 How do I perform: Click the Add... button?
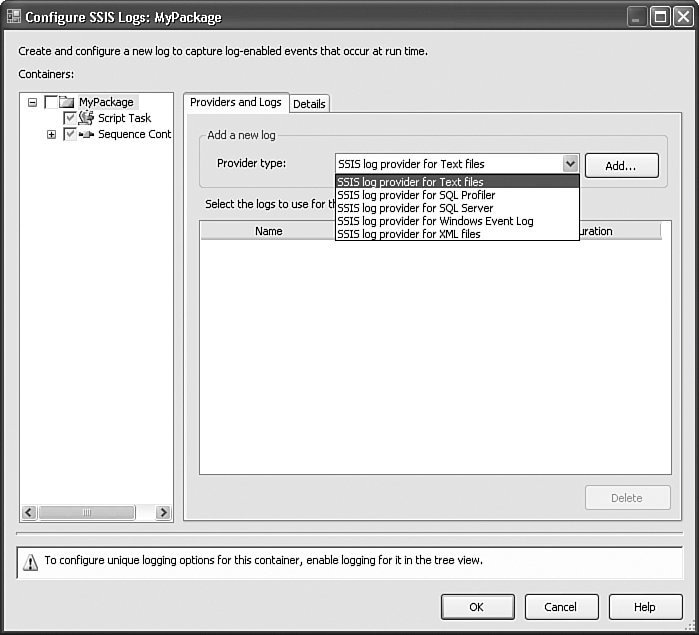621,166
